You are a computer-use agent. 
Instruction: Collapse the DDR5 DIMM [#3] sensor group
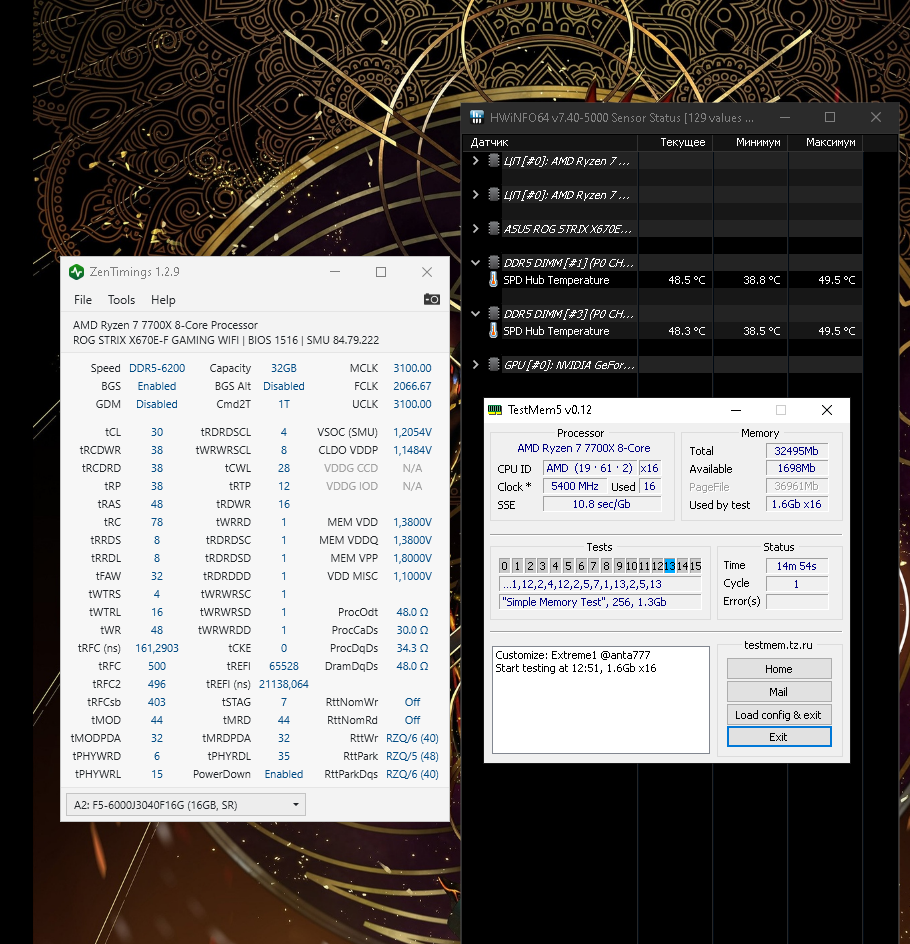pyautogui.click(x=475, y=314)
